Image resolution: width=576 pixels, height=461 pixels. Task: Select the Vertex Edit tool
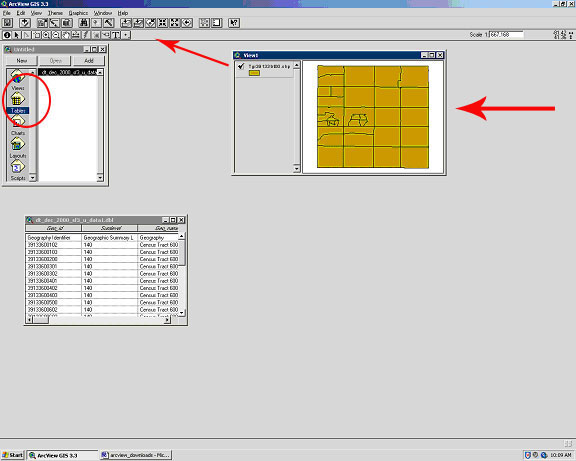pyautogui.click(x=26, y=35)
